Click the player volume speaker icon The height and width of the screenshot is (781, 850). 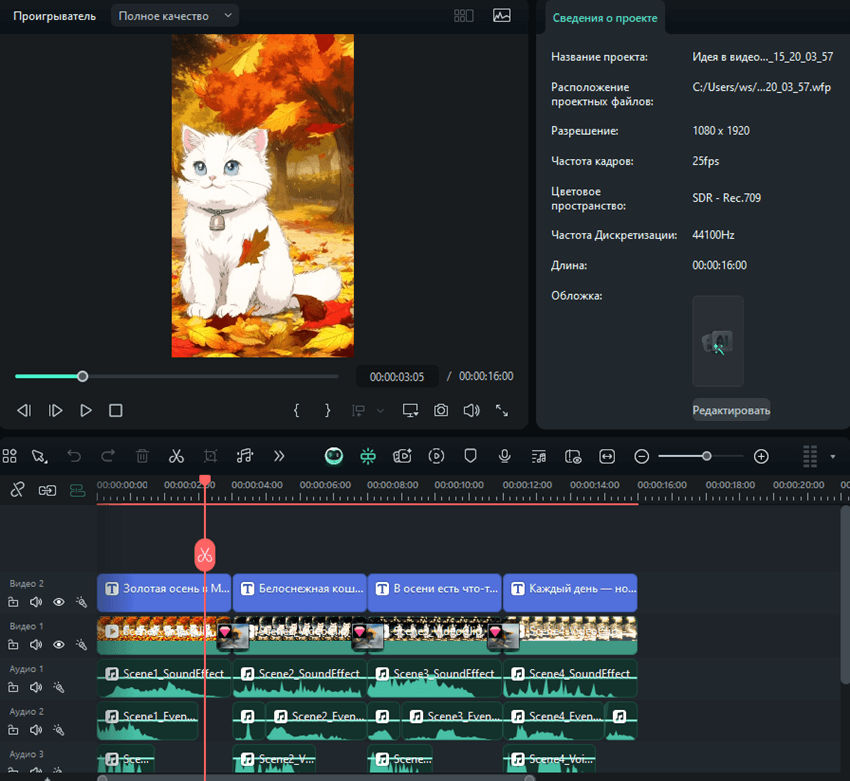point(471,410)
